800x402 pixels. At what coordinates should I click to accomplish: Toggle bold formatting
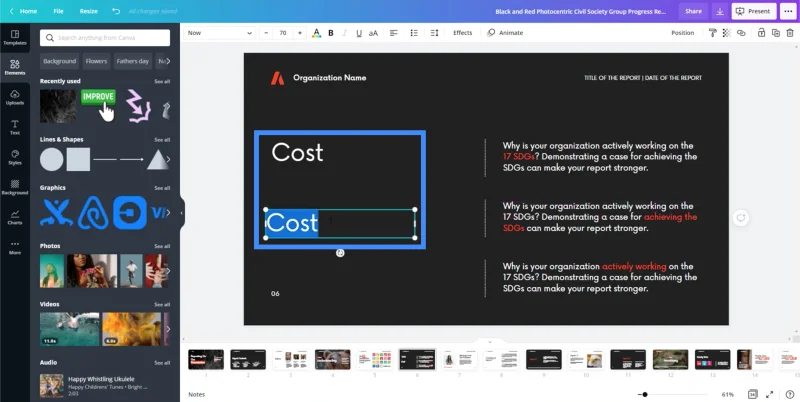coord(331,33)
